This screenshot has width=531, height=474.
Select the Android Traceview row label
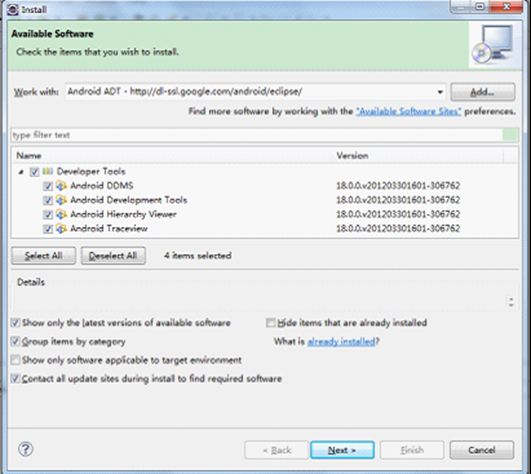point(109,229)
